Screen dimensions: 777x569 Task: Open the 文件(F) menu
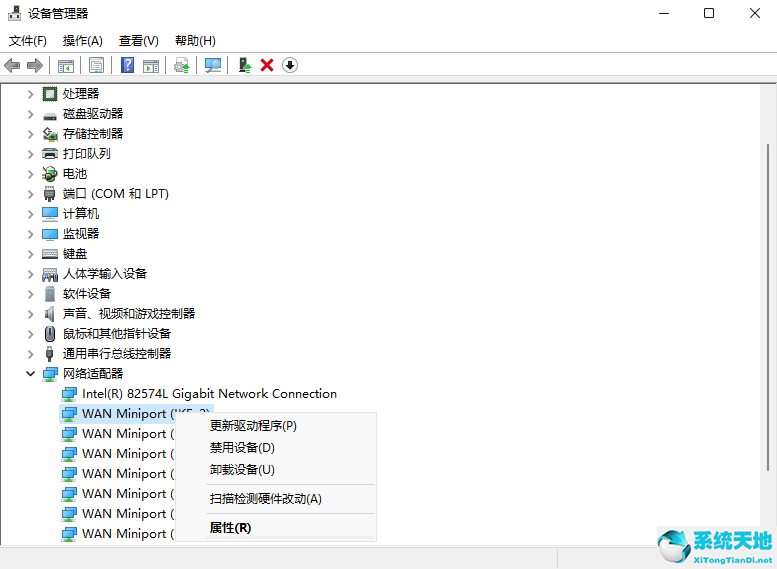point(28,41)
